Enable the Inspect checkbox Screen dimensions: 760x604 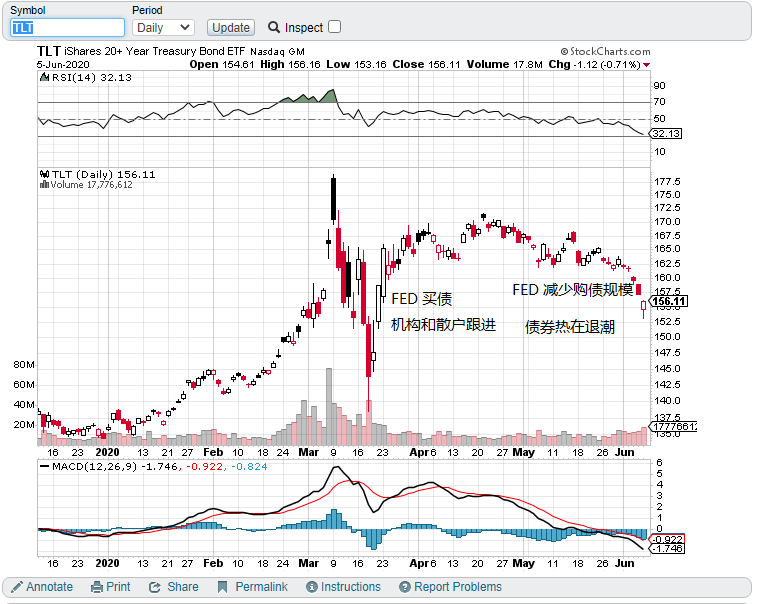coord(334,27)
